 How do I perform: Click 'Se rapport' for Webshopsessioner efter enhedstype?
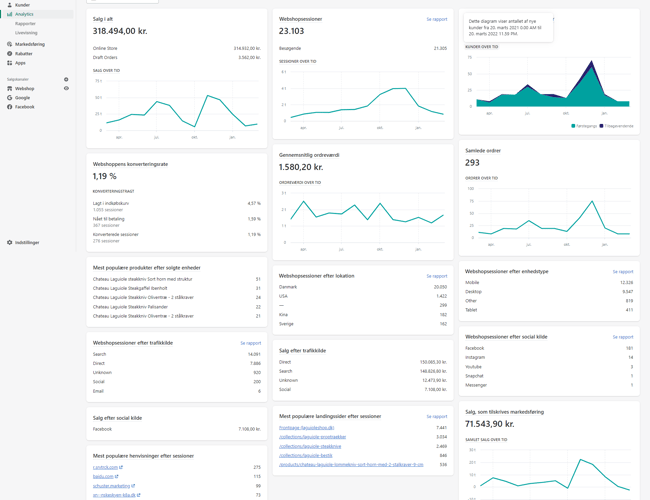623,272
